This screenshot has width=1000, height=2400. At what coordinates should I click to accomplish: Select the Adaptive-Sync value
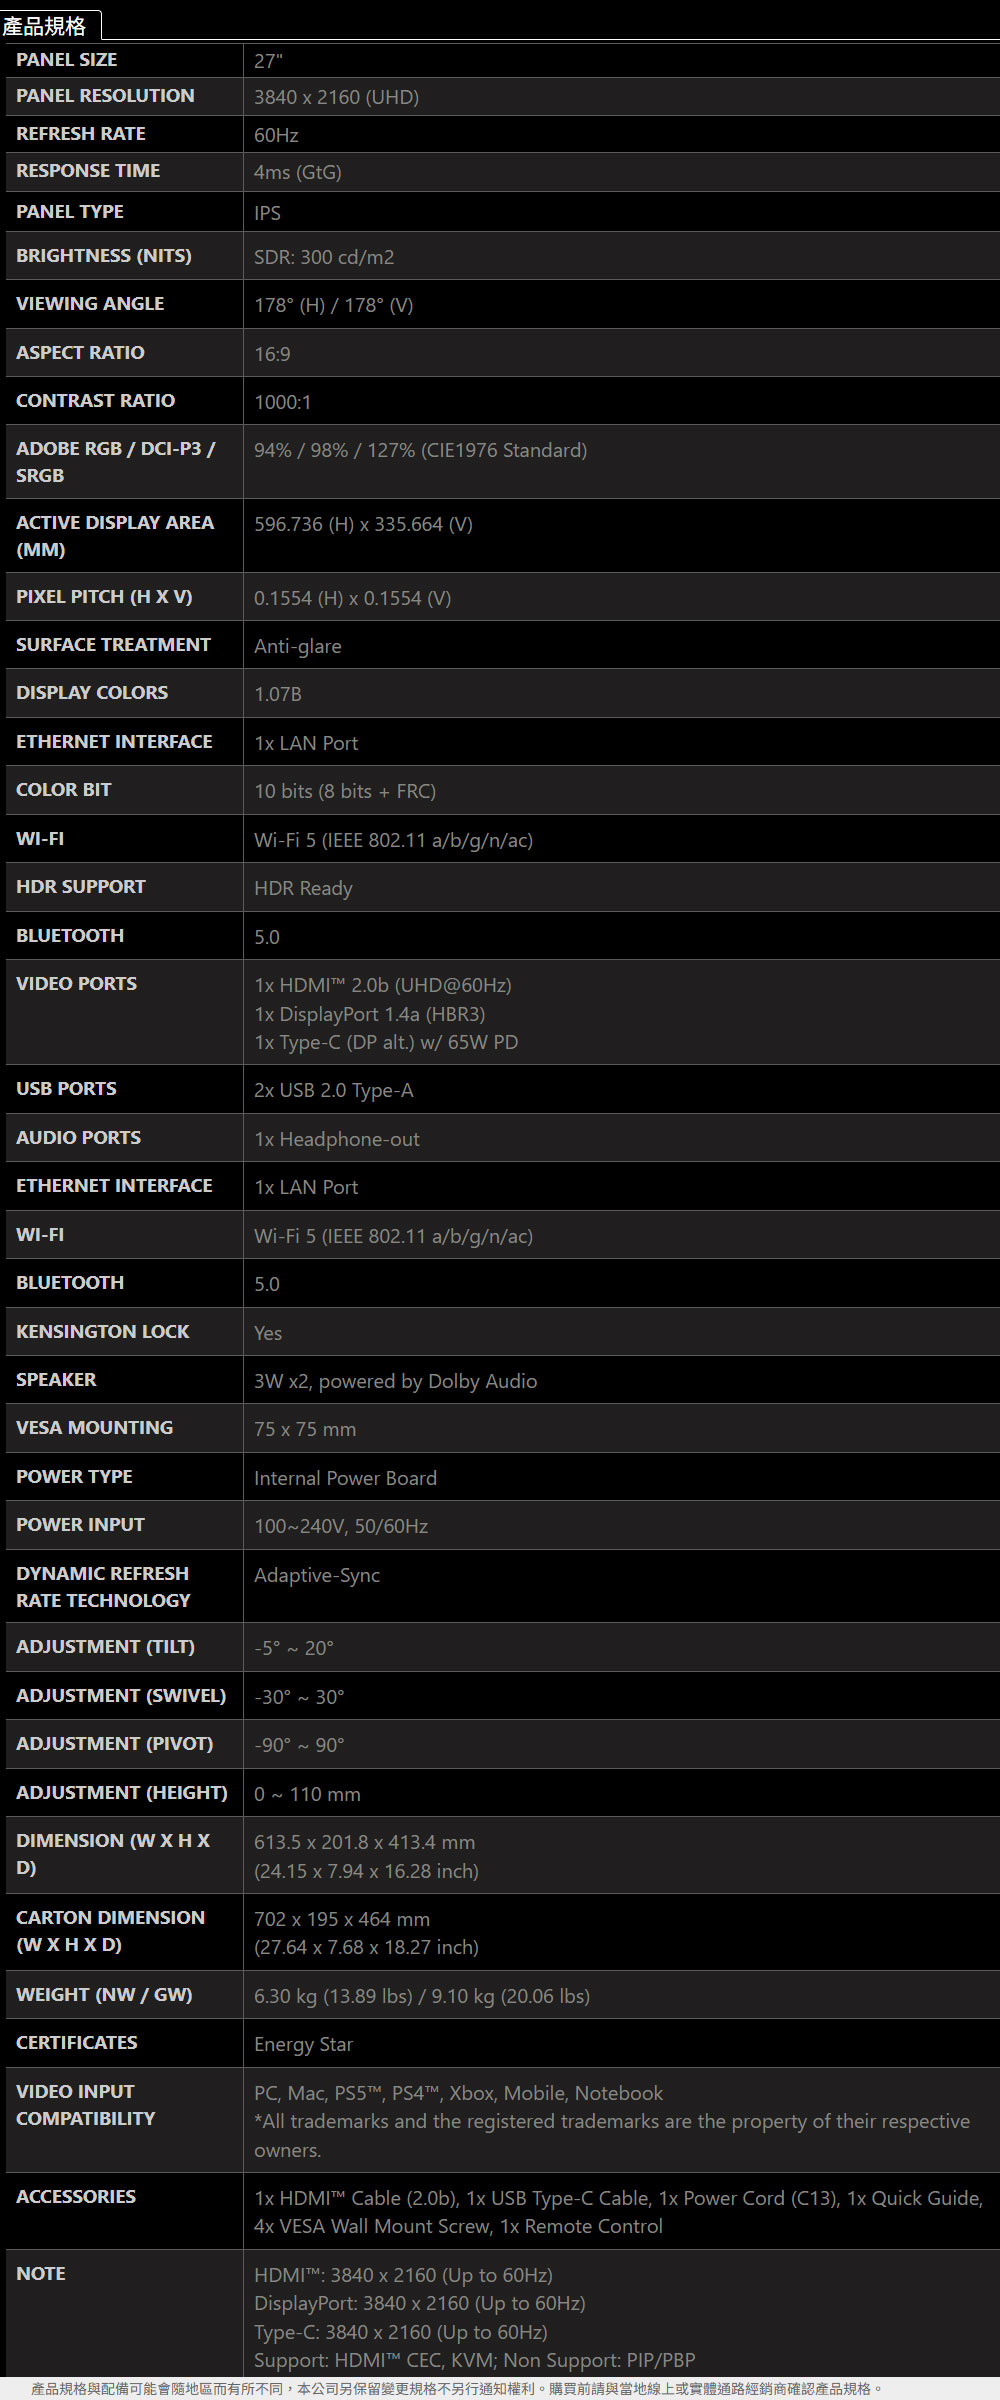pos(316,1575)
